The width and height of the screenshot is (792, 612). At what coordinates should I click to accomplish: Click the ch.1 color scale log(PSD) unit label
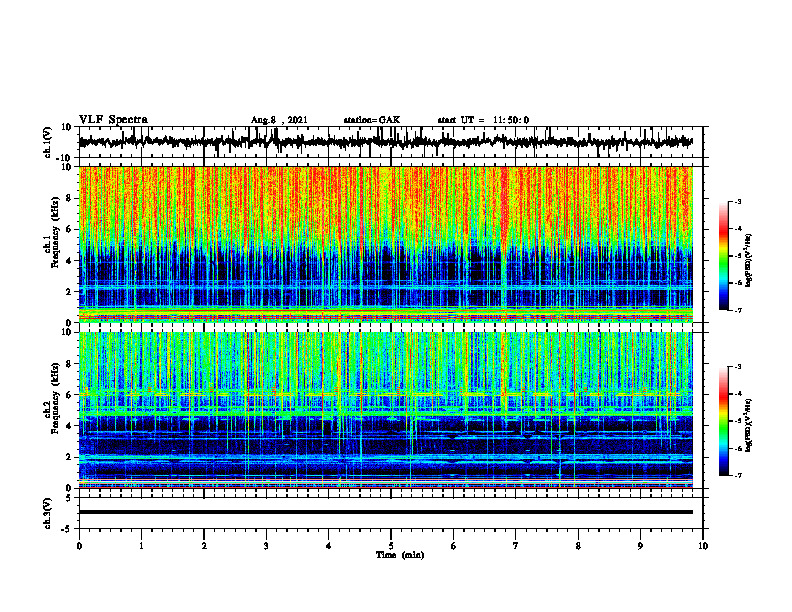[748, 260]
